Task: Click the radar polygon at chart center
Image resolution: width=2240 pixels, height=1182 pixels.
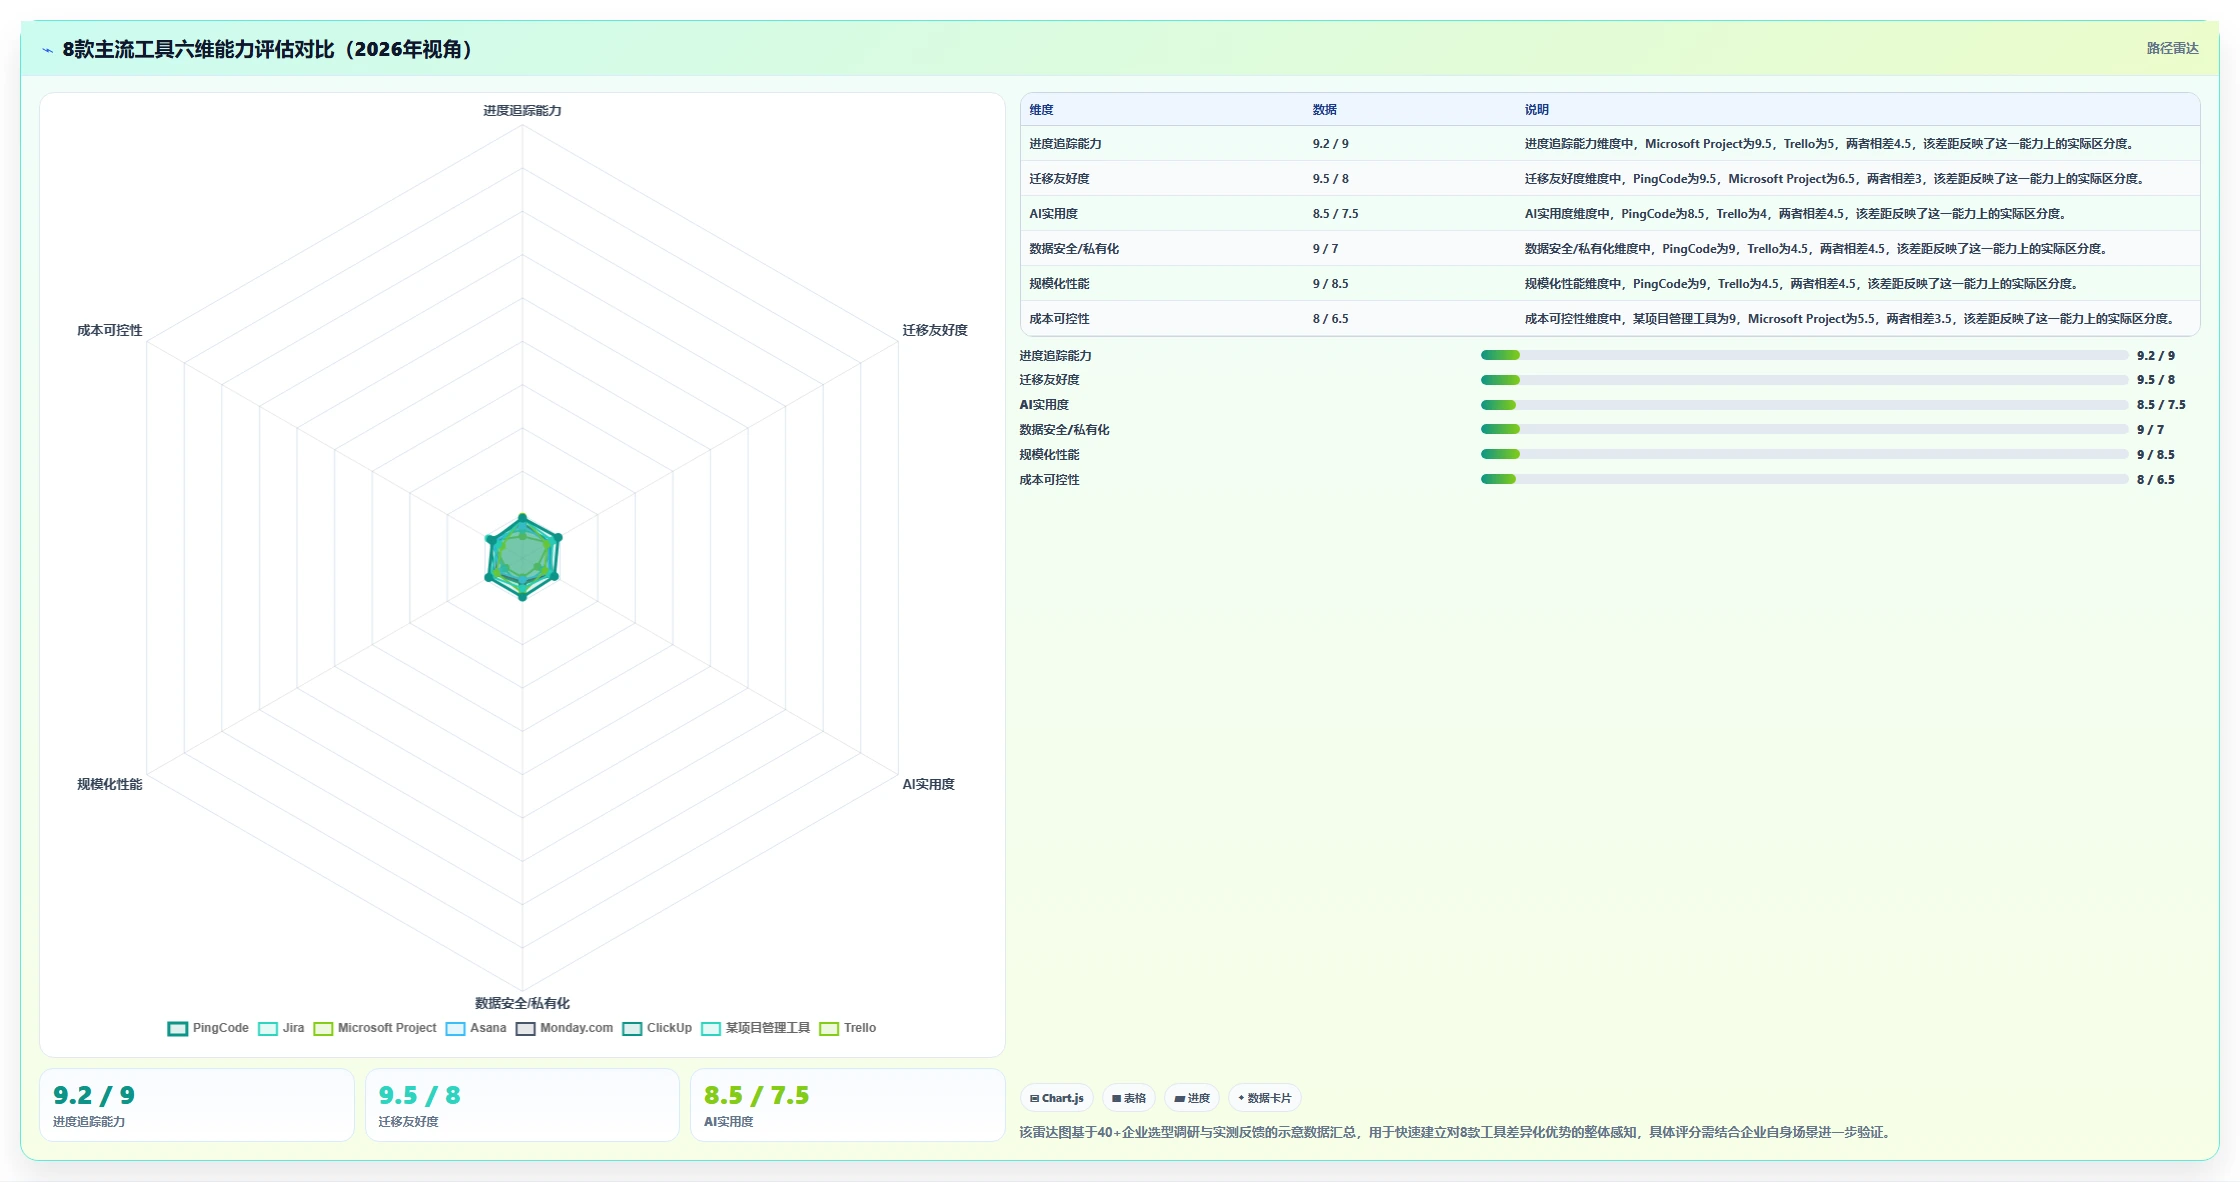Action: pyautogui.click(x=522, y=557)
